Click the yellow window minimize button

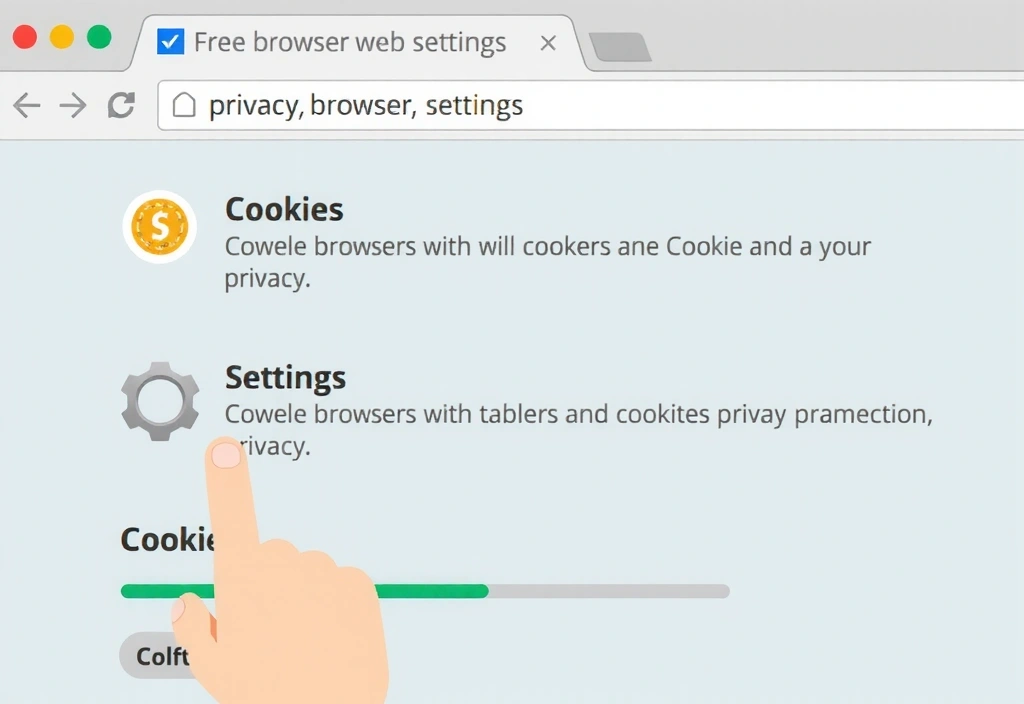(62, 38)
